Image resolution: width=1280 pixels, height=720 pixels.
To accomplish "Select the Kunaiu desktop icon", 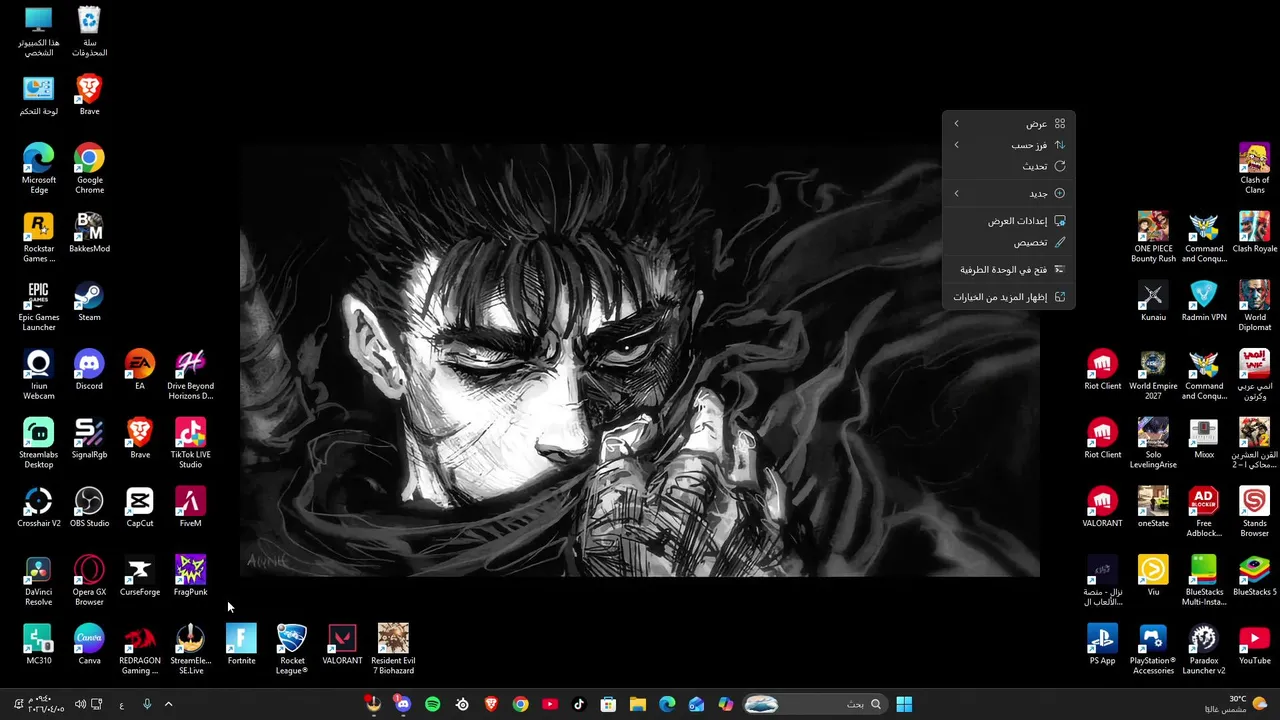I will (1153, 301).
